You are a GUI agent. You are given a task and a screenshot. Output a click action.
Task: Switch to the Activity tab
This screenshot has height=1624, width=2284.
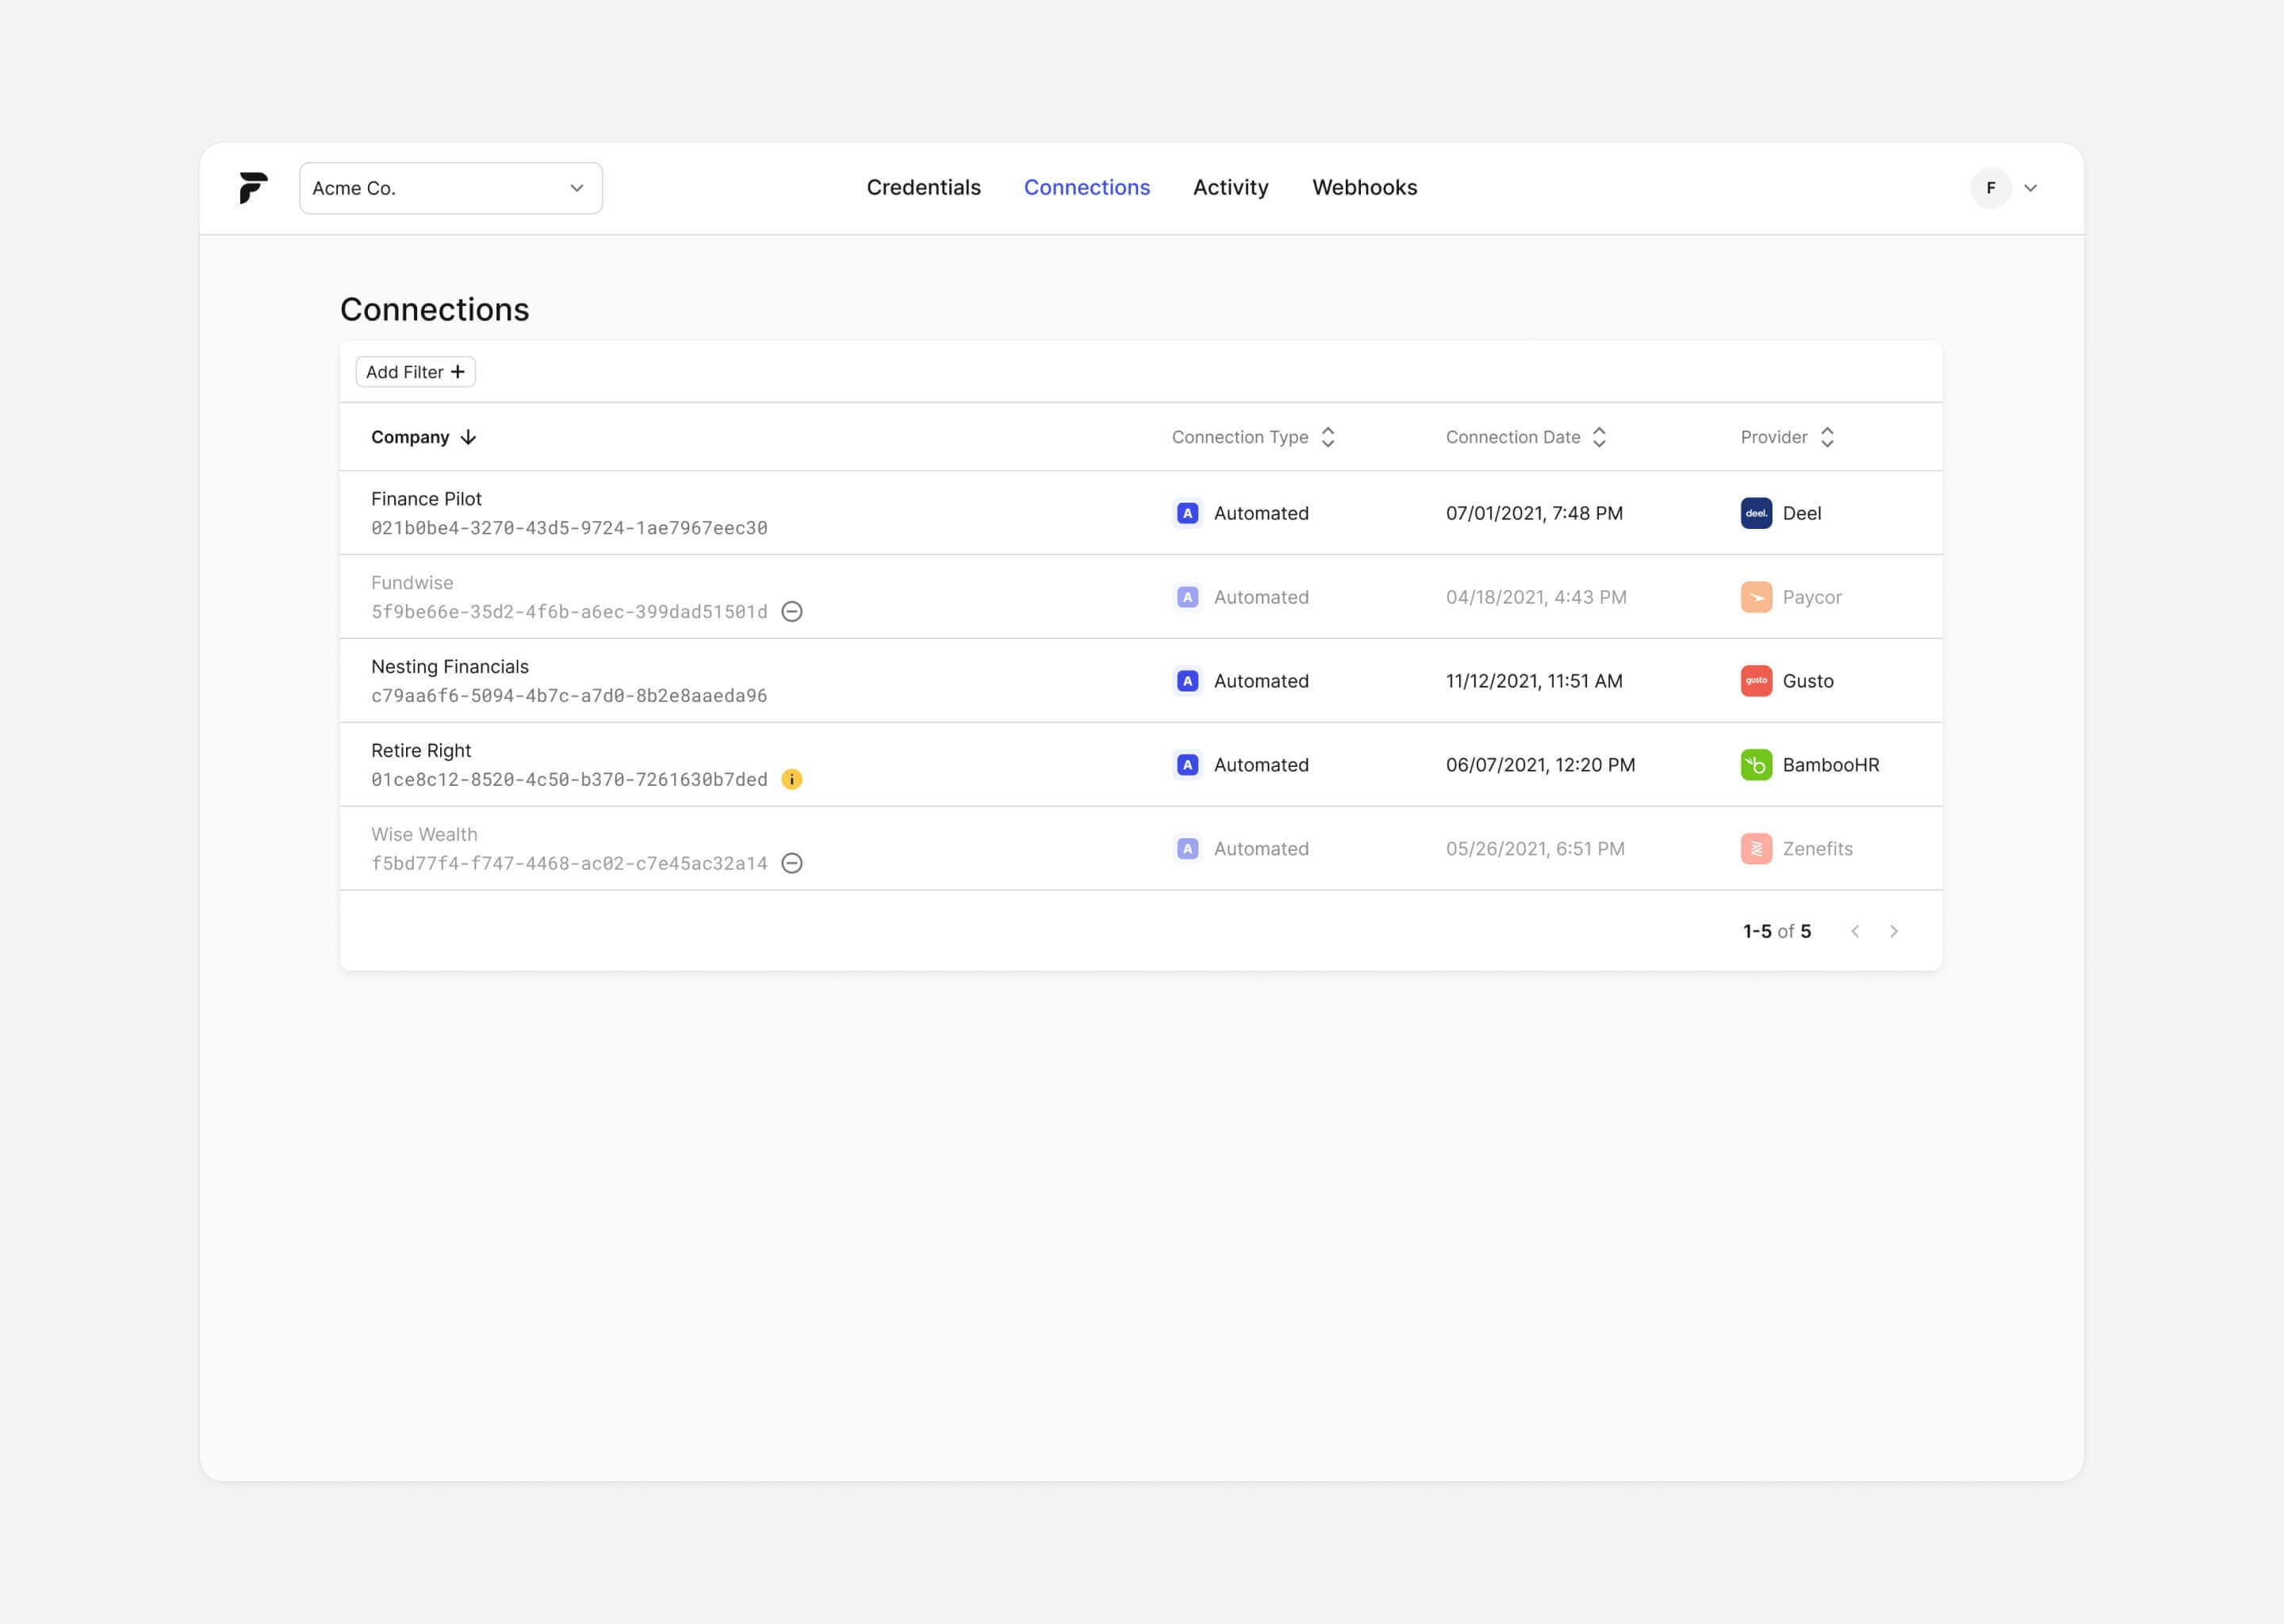1230,187
